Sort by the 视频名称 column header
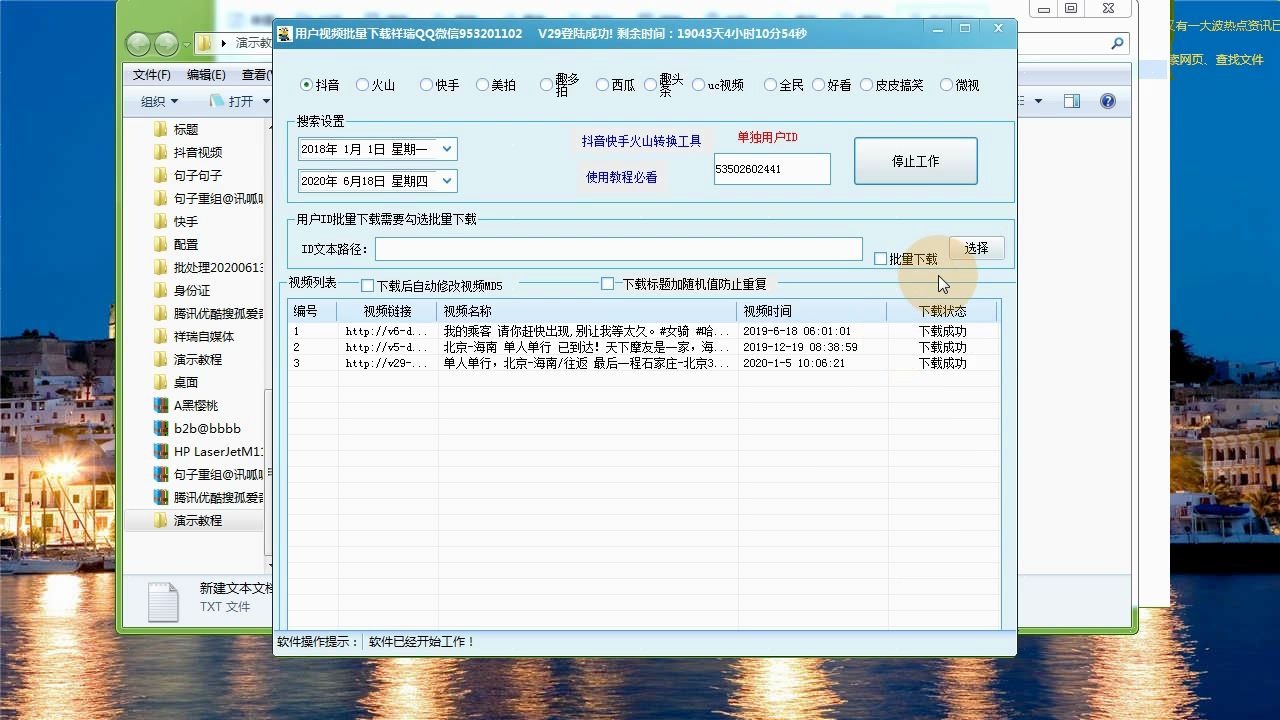The height and width of the screenshot is (720, 1280). pyautogui.click(x=587, y=311)
